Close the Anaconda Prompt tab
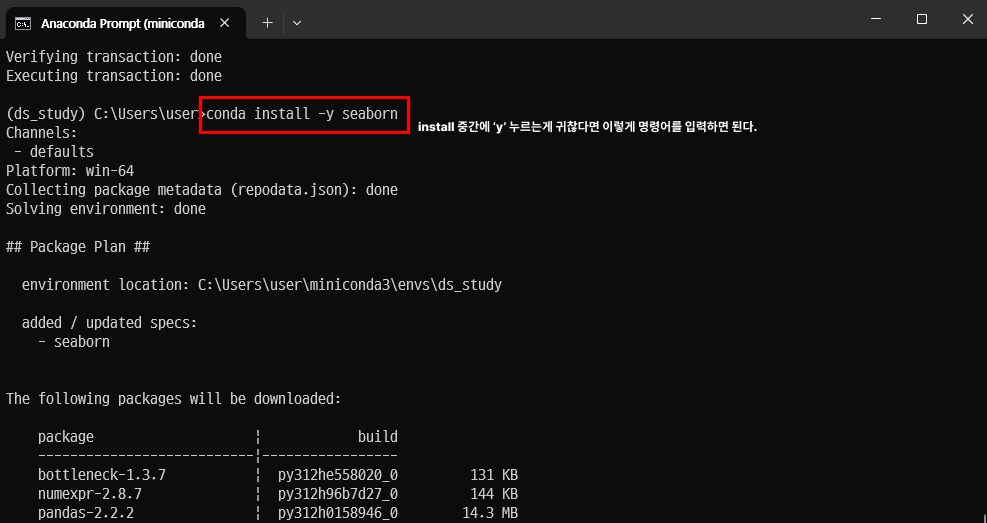 coord(225,23)
